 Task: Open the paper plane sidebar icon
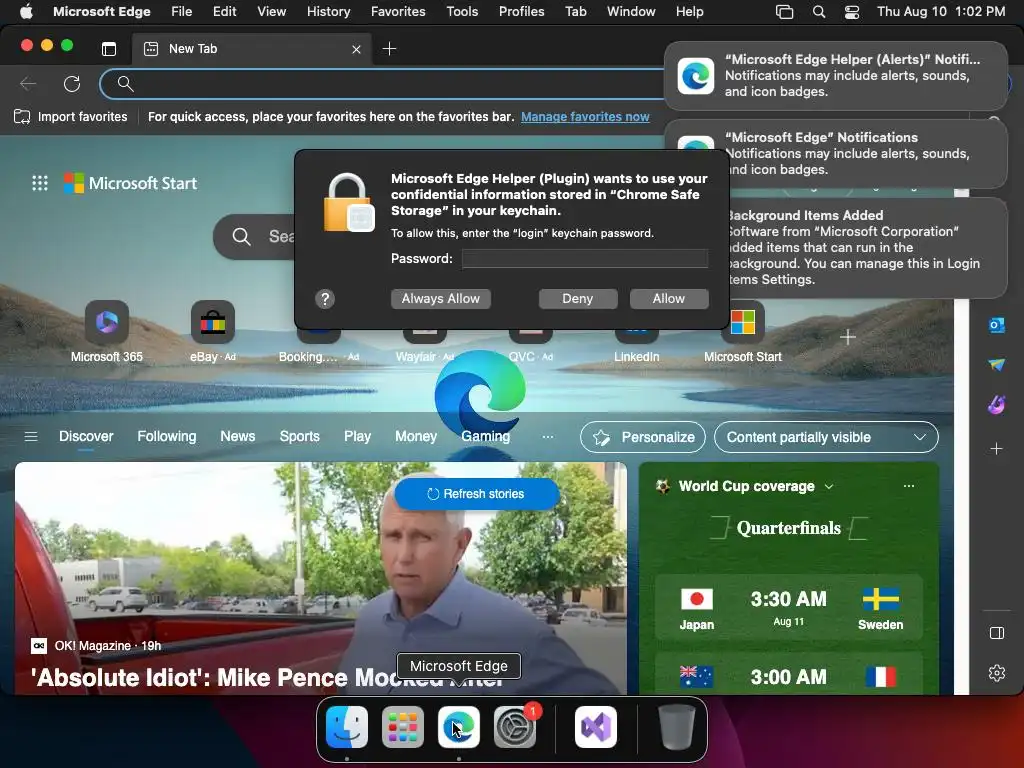tap(997, 364)
